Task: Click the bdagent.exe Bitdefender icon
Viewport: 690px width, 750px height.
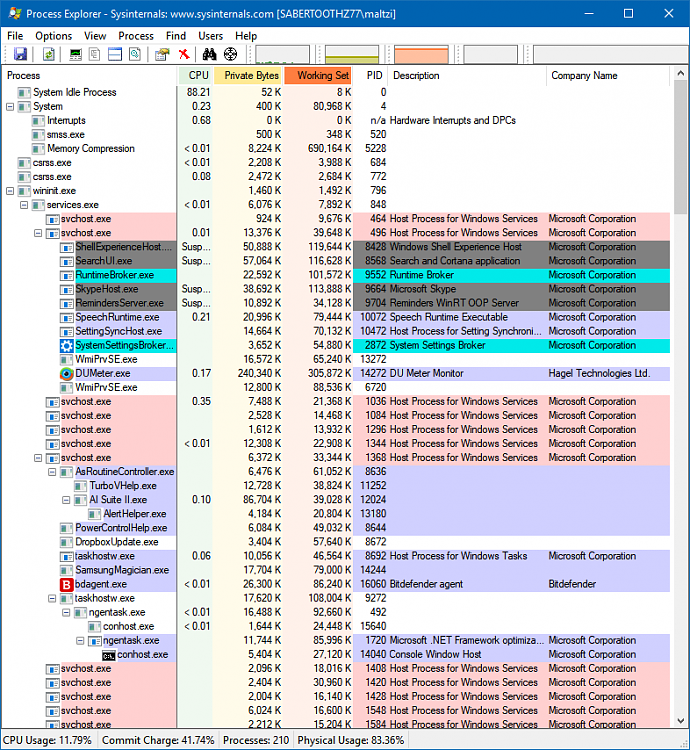Action: tap(66, 585)
